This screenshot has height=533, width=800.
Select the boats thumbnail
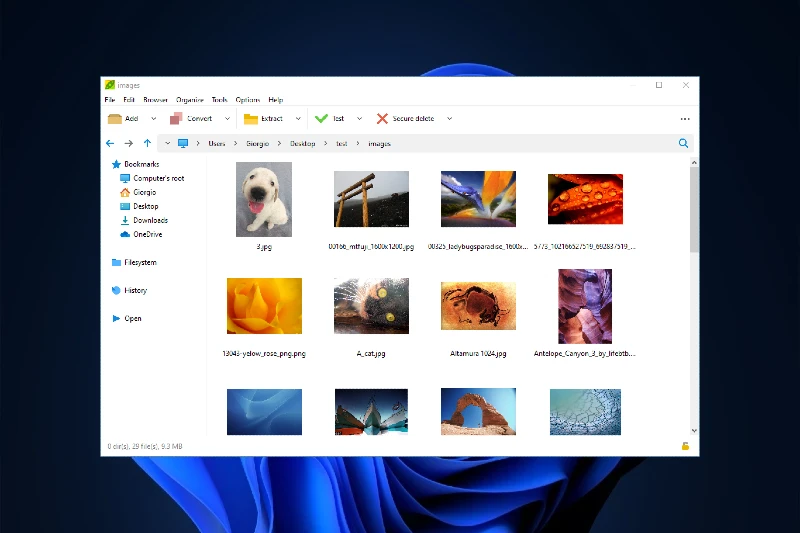(371, 412)
